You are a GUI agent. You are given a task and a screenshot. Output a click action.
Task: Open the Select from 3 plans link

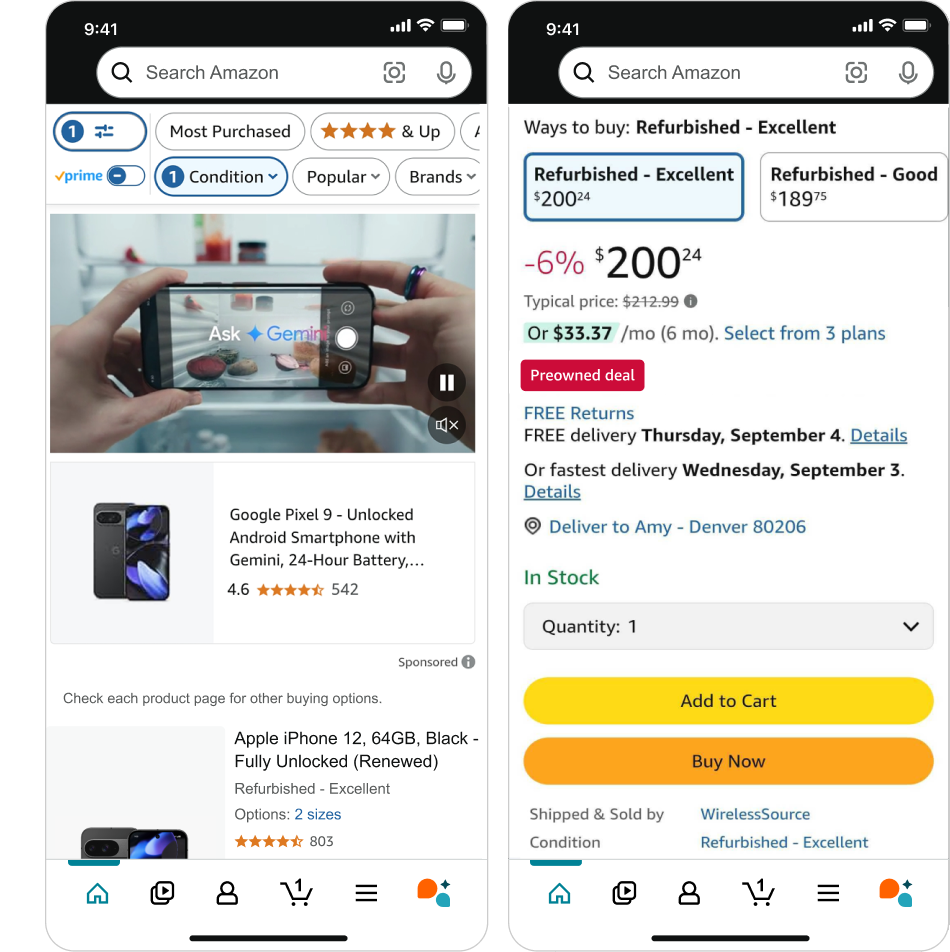[804, 333]
